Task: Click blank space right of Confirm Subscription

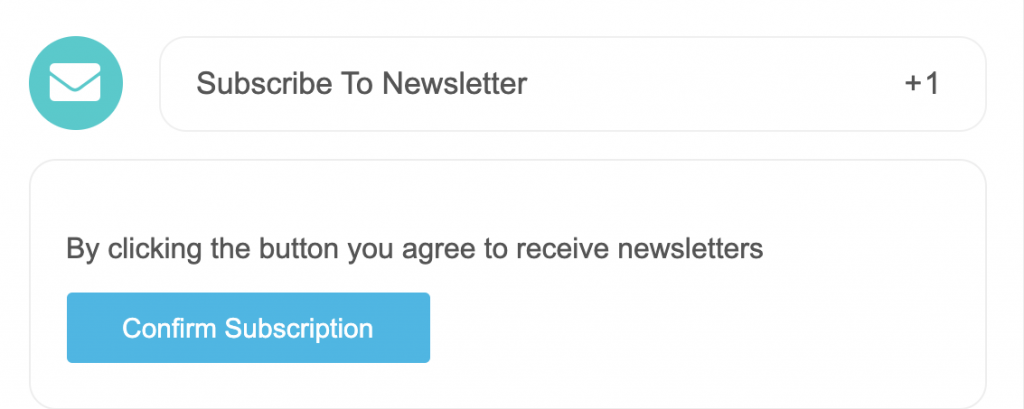Action: click(x=705, y=327)
